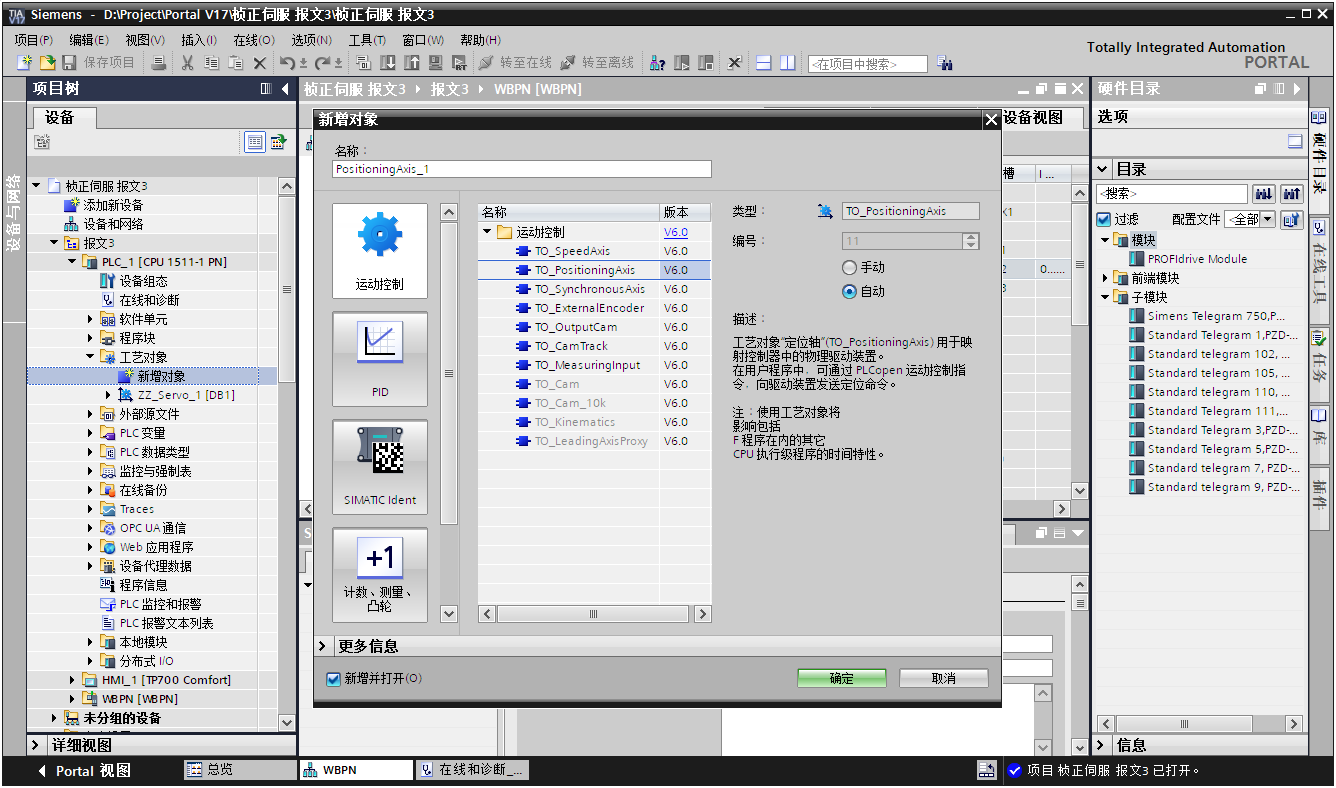Open the 编辑(E) menu
Screen dimensions: 1336x788
(89, 40)
